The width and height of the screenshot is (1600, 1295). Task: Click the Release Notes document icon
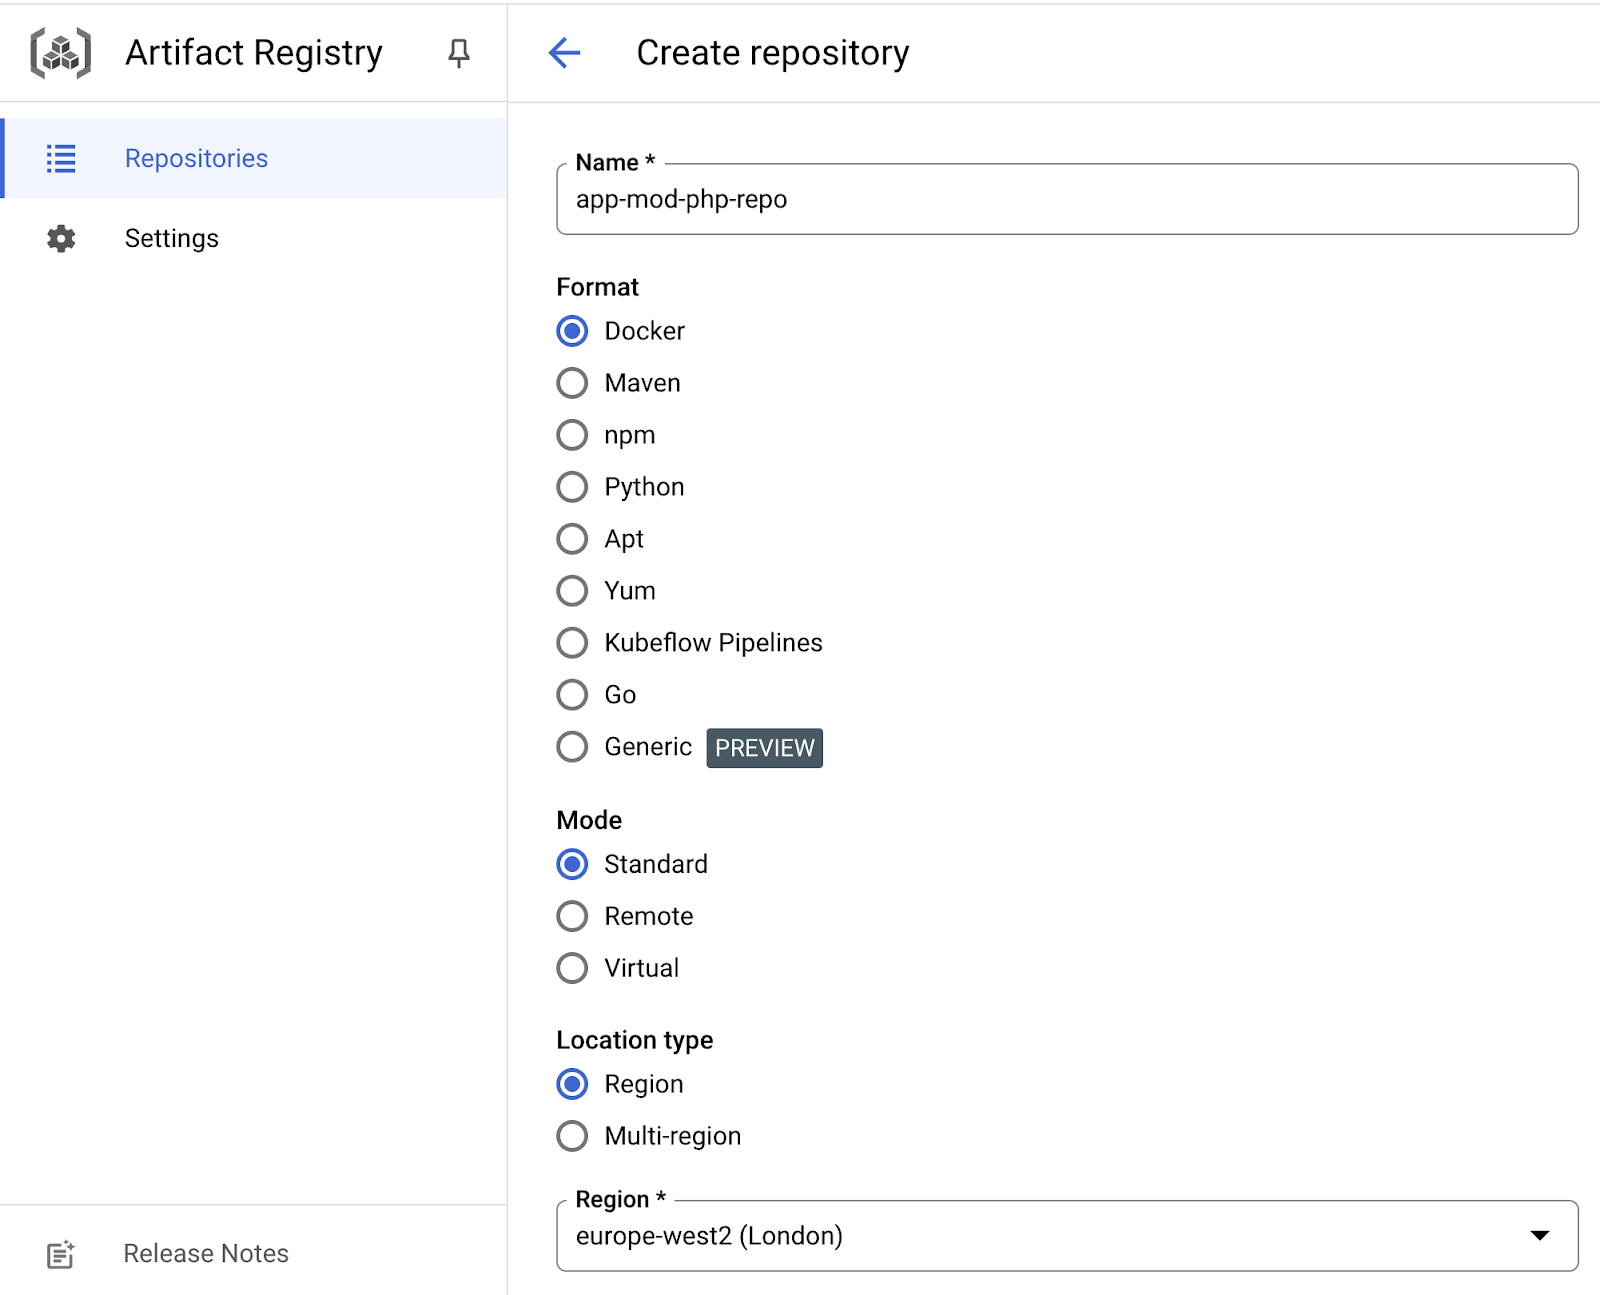tap(61, 1254)
